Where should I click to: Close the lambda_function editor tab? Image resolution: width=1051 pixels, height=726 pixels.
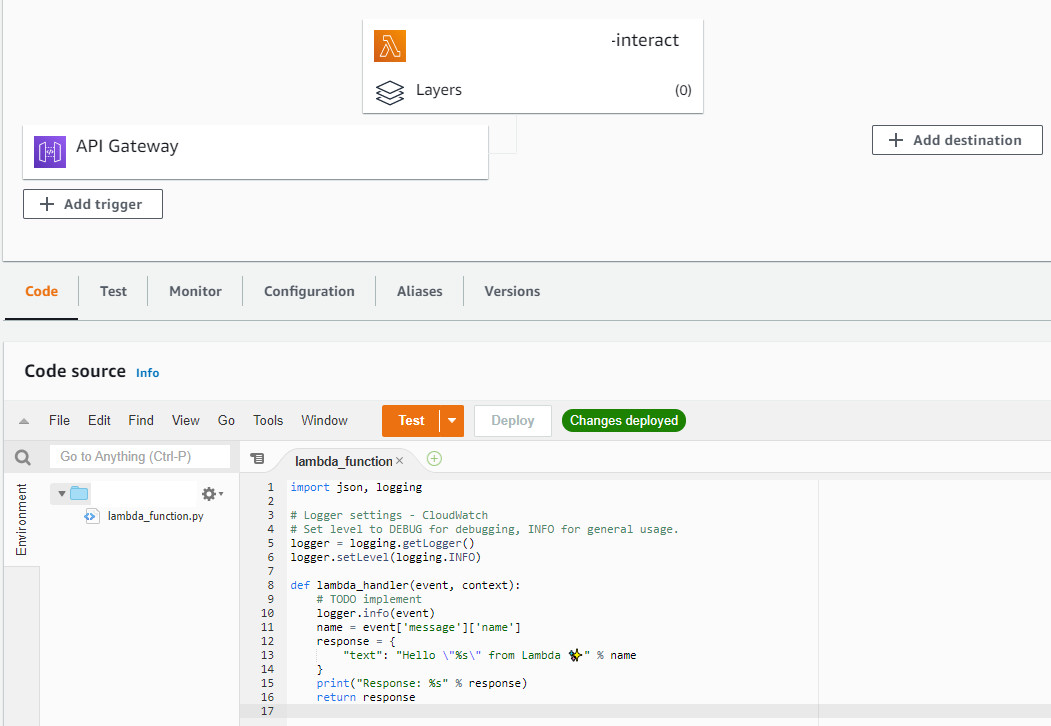(399, 461)
